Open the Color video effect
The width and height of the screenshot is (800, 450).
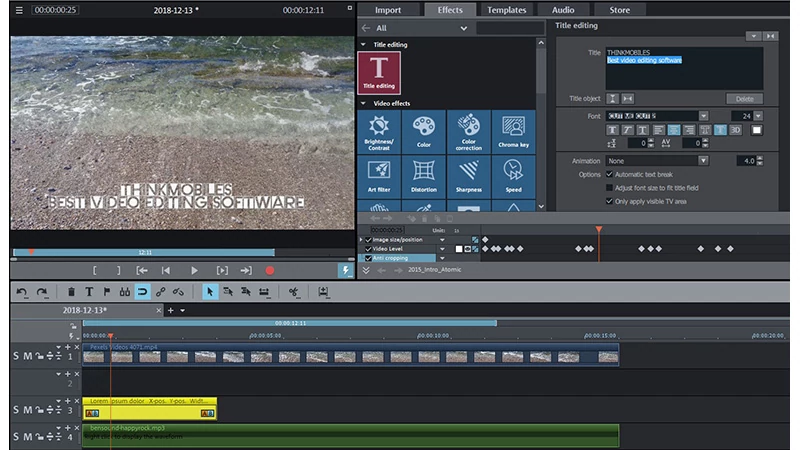pos(424,132)
